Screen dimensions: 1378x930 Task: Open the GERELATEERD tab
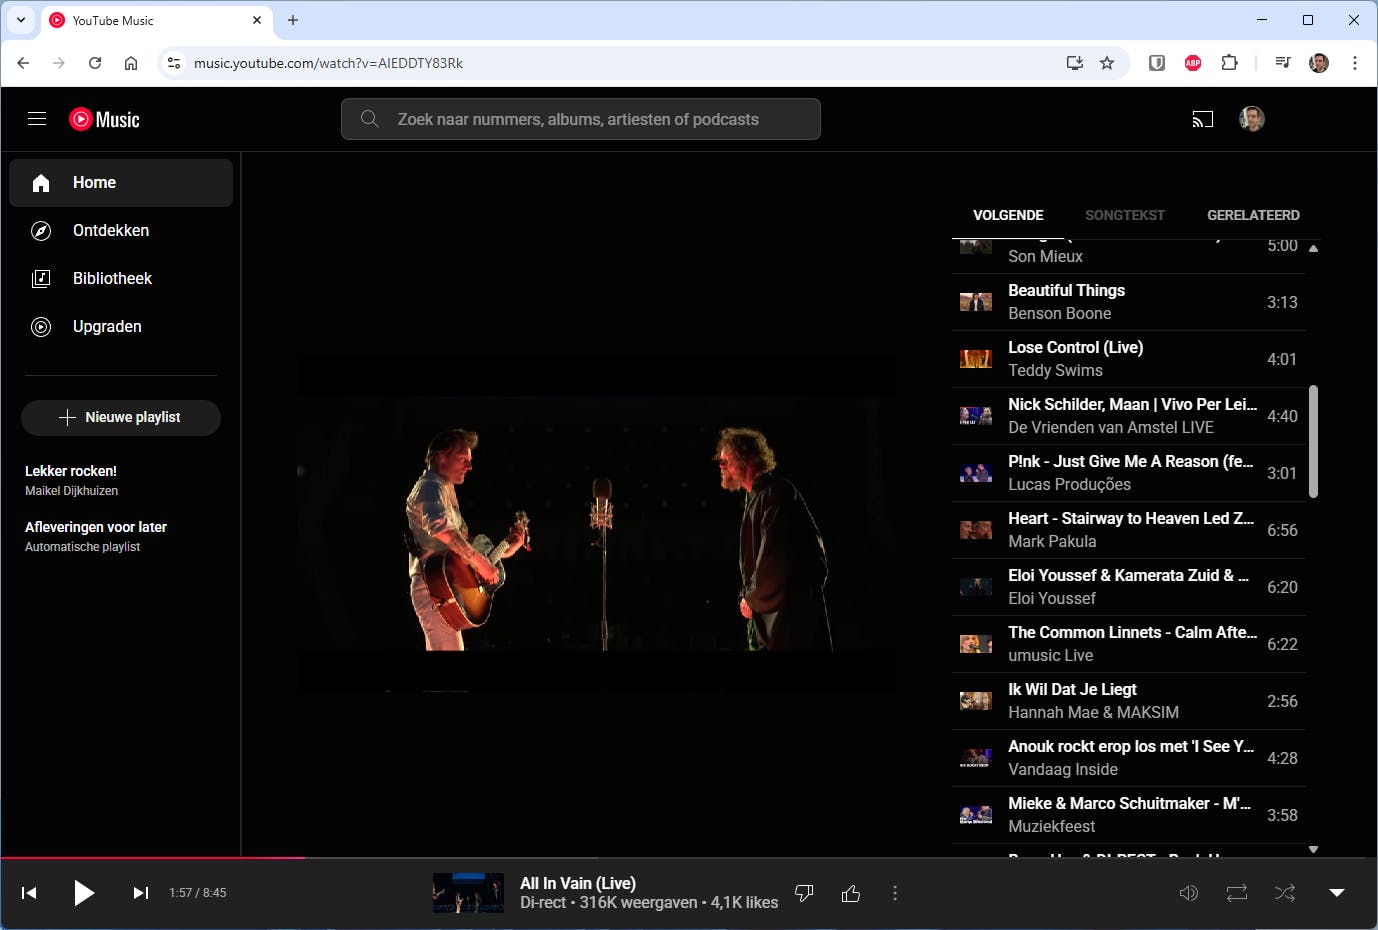coord(1253,215)
